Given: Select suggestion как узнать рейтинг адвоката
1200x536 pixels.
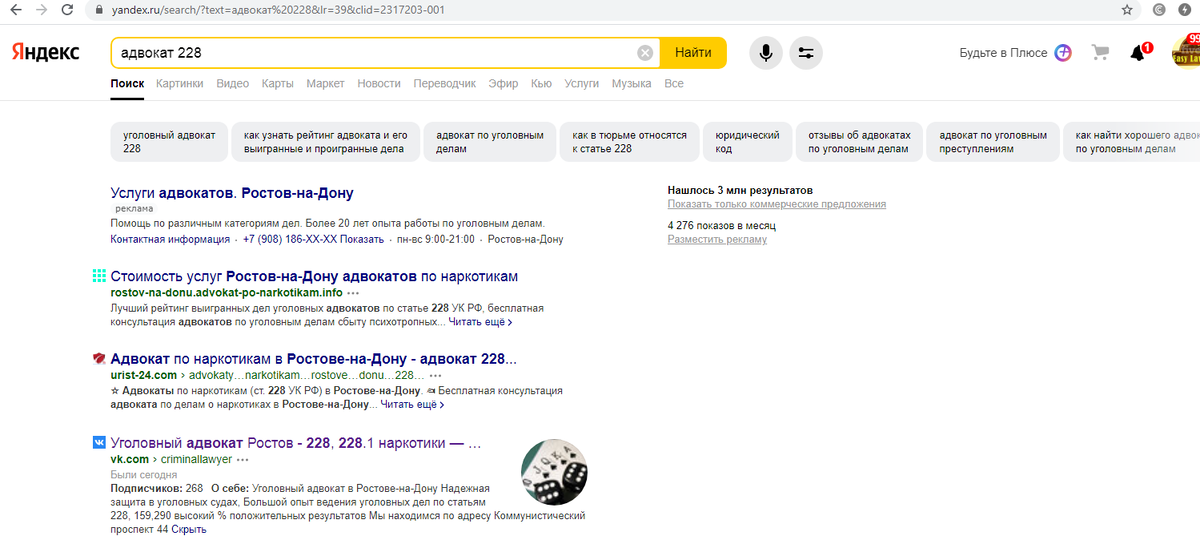Looking at the screenshot, I should (326, 141).
